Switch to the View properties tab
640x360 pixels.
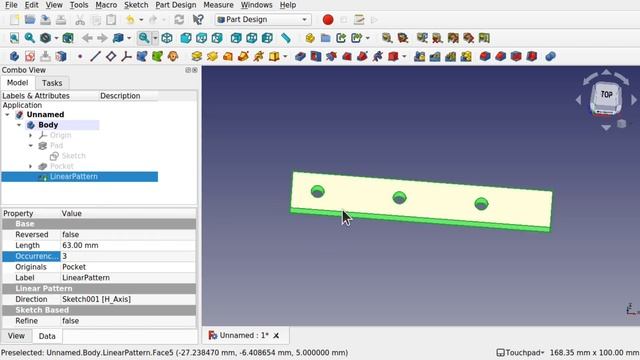pos(16,336)
